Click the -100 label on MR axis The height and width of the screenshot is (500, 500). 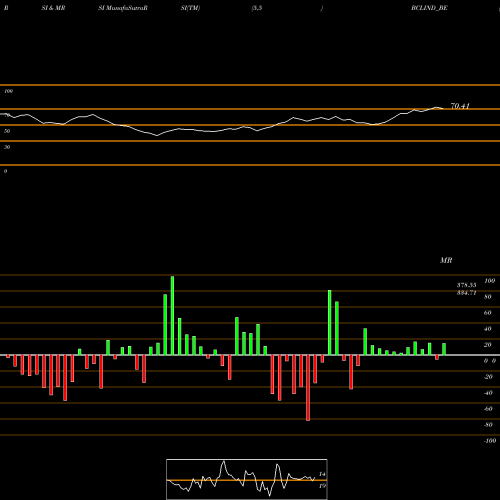[x=490, y=441]
